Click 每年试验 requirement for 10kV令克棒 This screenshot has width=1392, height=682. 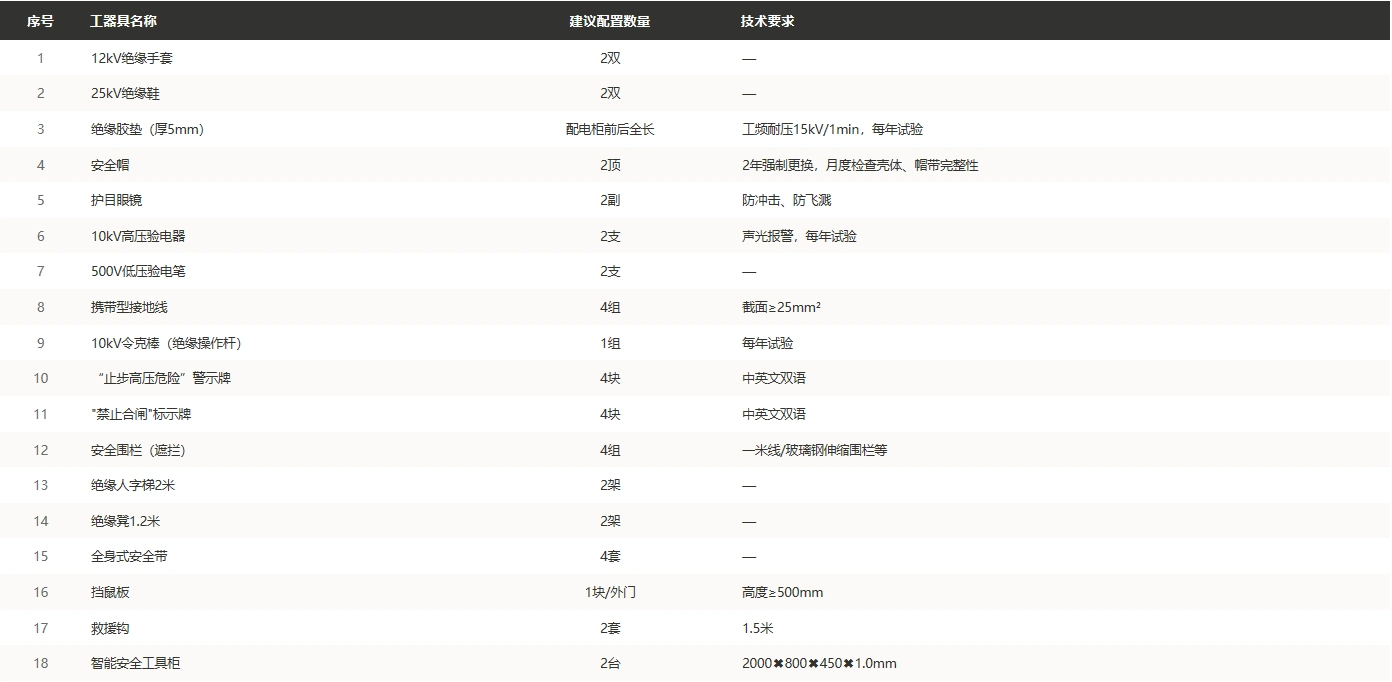[767, 343]
